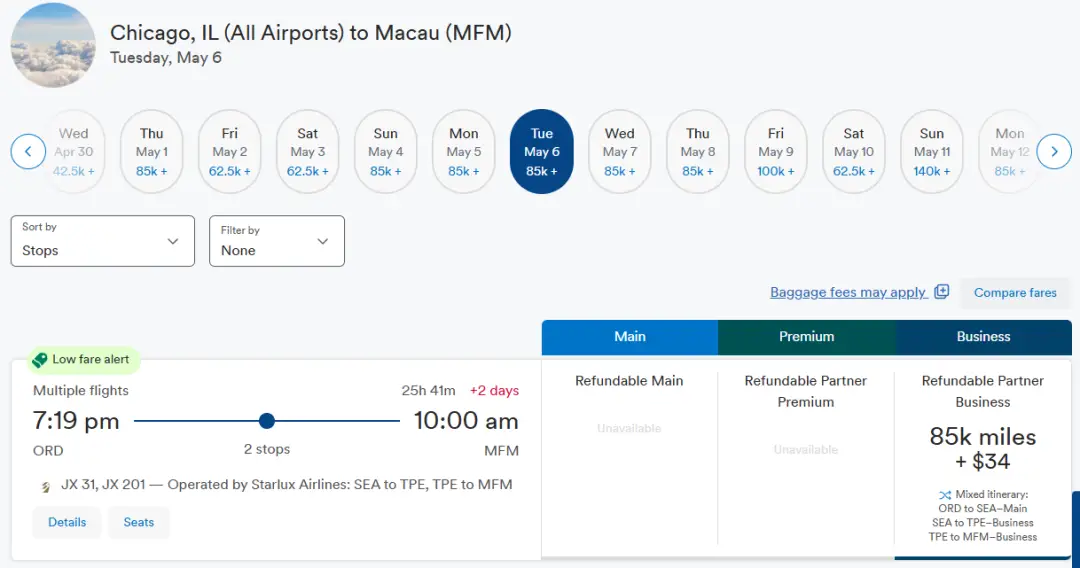The image size is (1080, 568).
Task: Select the 85k miles Business fare
Action: point(983,449)
